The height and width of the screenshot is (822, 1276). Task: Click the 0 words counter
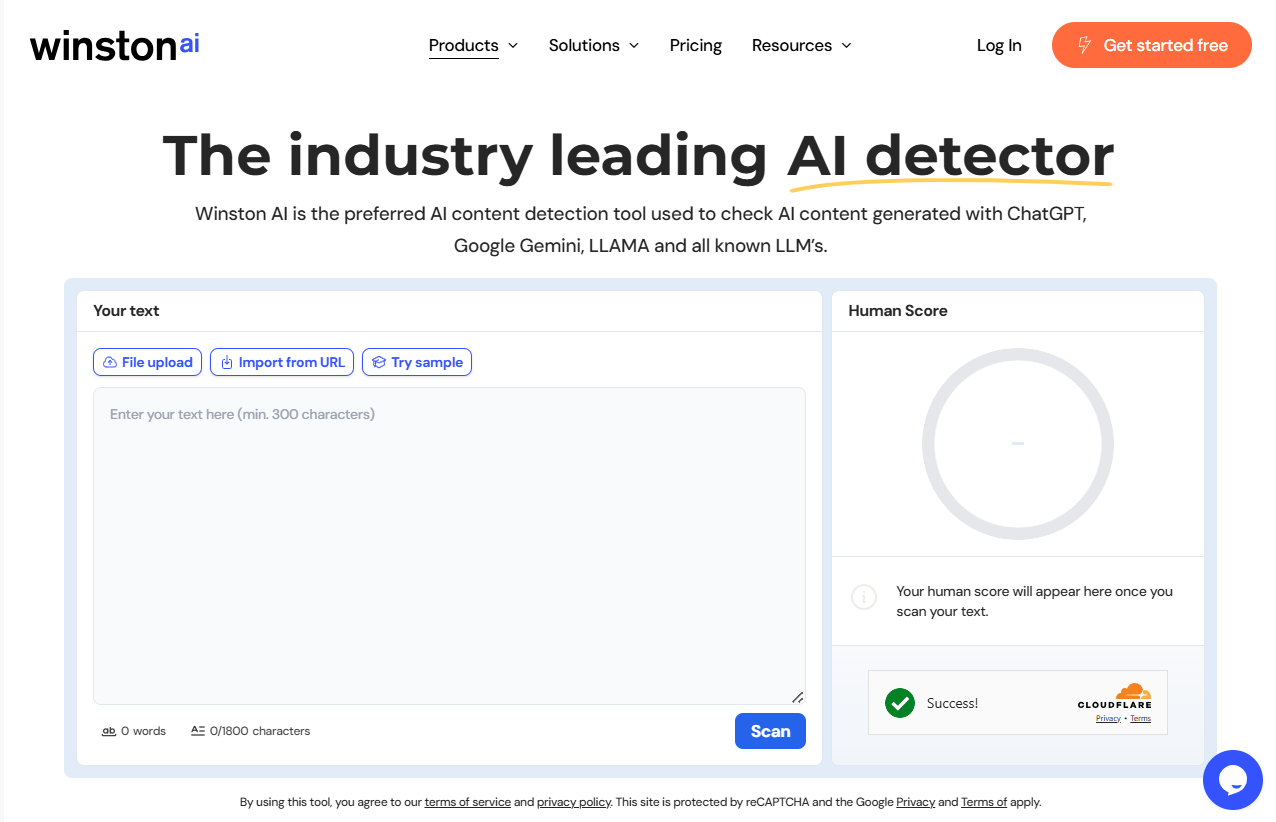(x=143, y=731)
